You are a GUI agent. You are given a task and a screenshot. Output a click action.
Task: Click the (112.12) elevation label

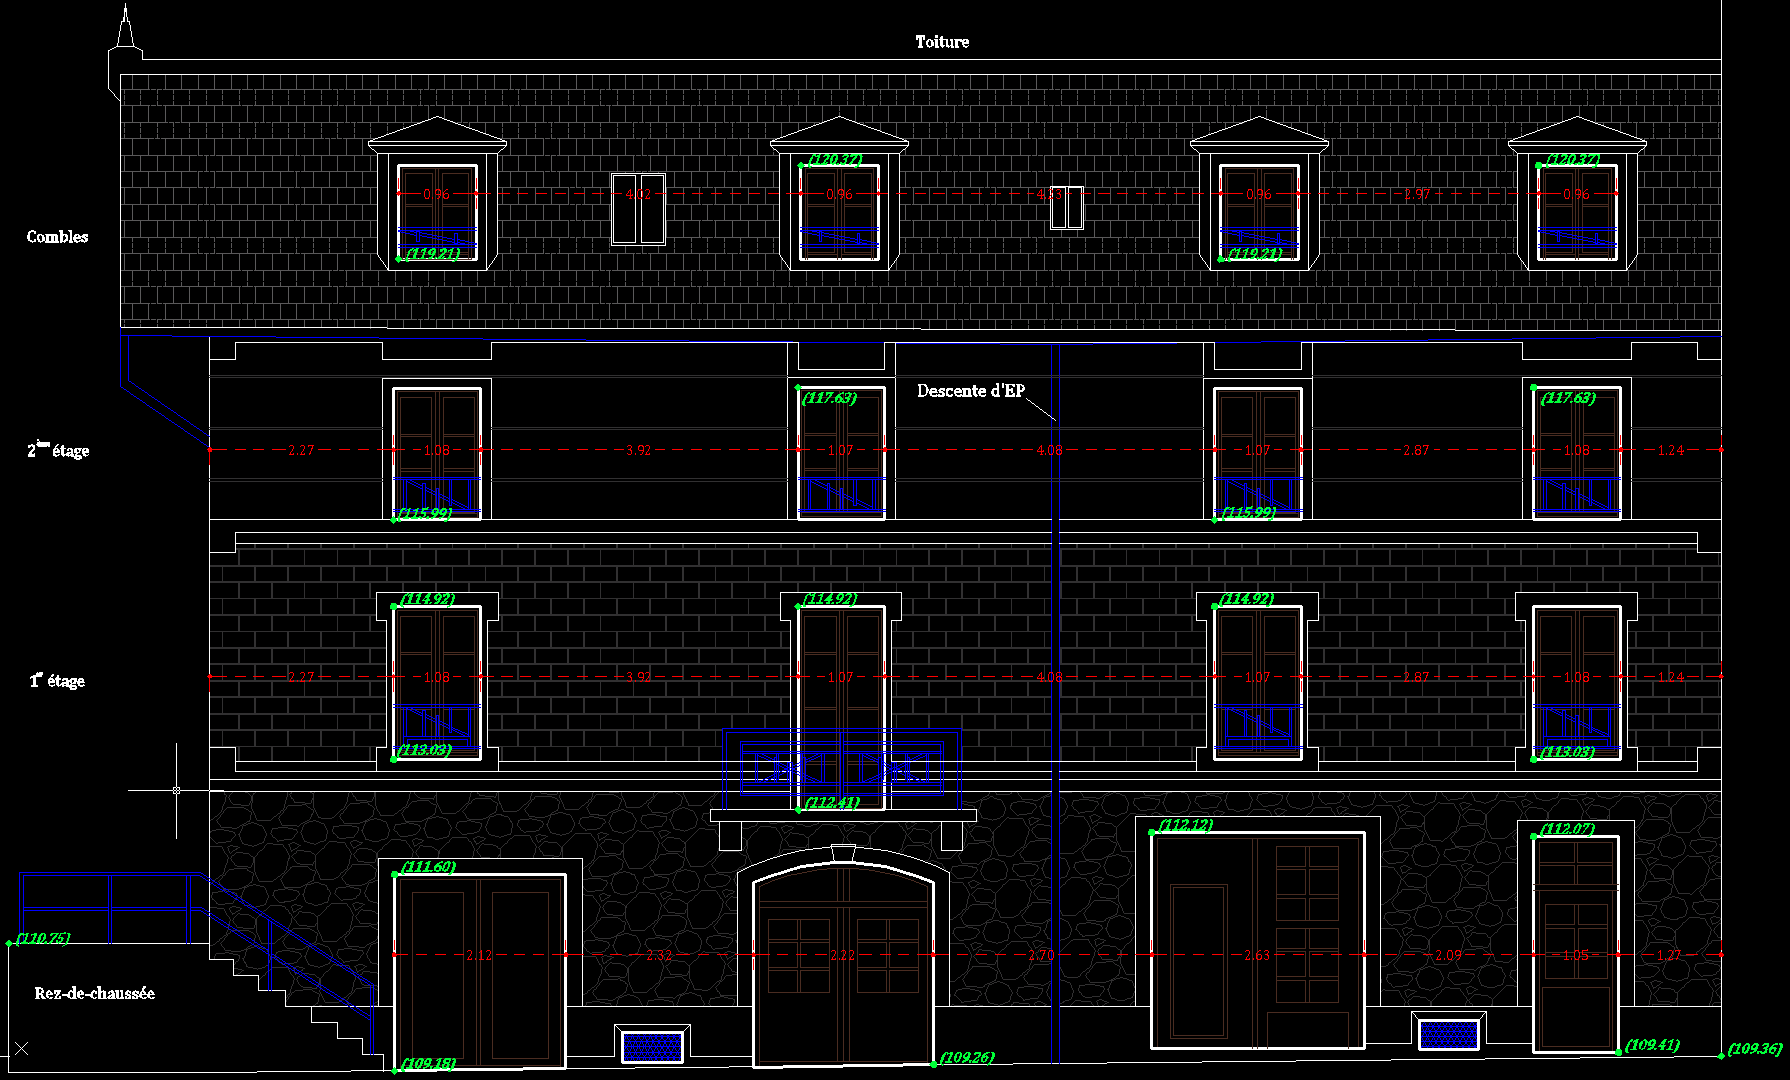tap(1186, 825)
